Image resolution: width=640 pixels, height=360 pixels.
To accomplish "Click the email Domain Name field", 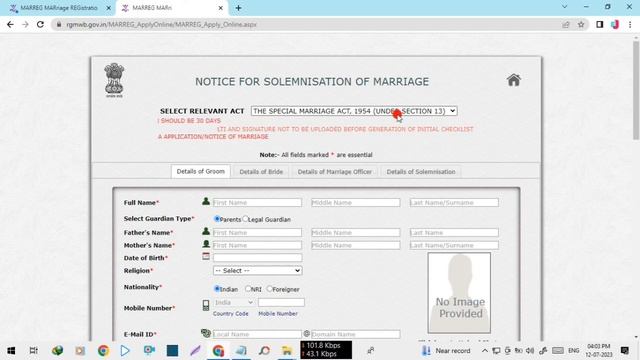I will click(x=356, y=334).
